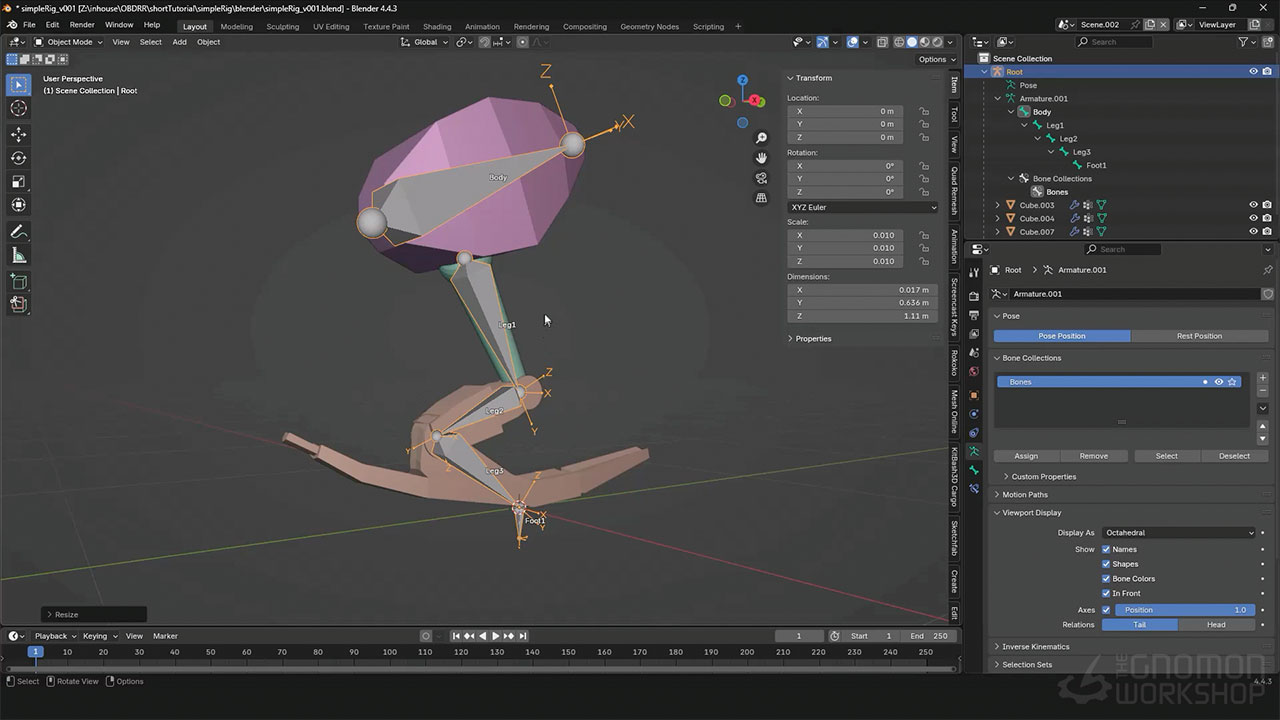Open the Render menu
Screen dimensions: 1280x720
(x=82, y=24)
